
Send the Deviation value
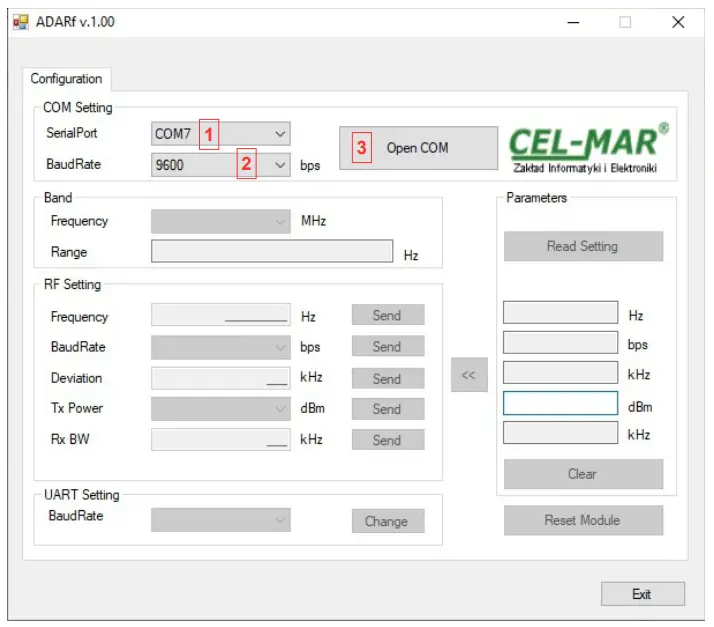point(388,378)
